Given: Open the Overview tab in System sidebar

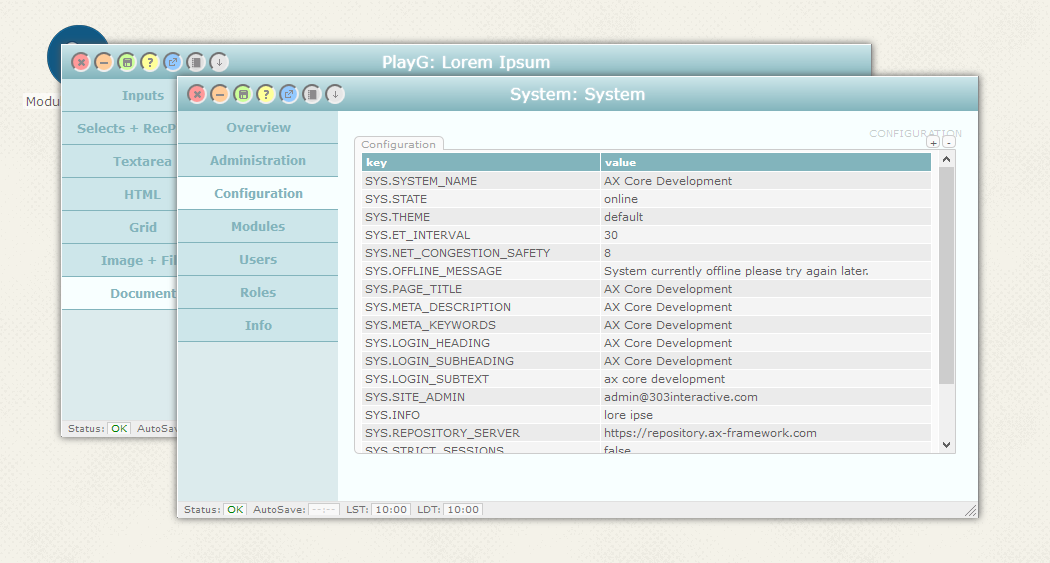Looking at the screenshot, I should (x=258, y=128).
